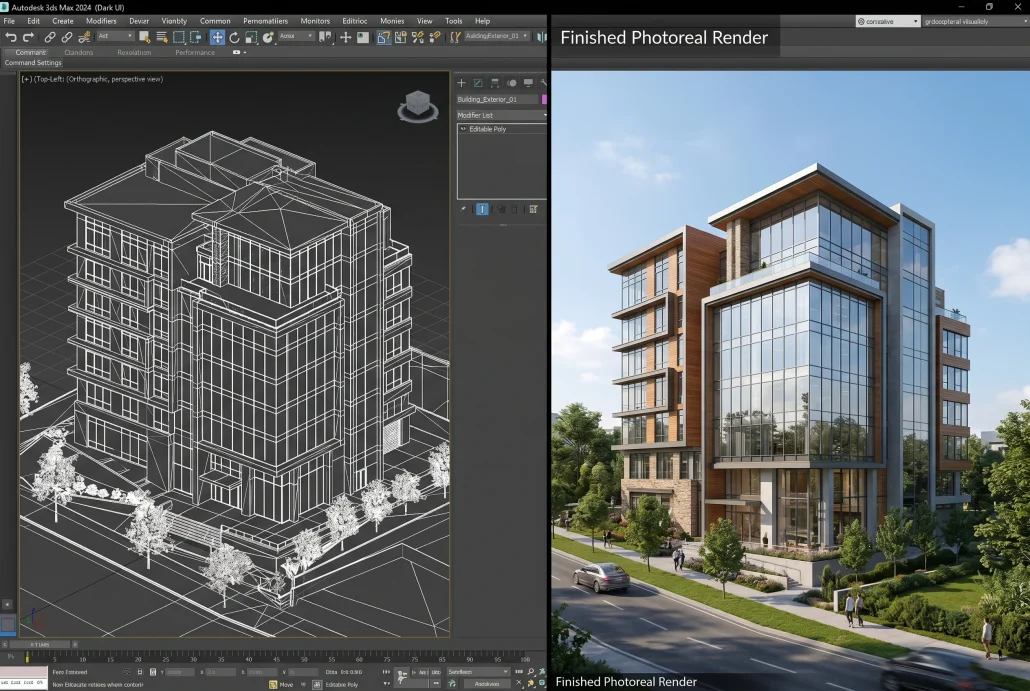1030x691 pixels.
Task: Open the File menu
Action: [x=9, y=21]
